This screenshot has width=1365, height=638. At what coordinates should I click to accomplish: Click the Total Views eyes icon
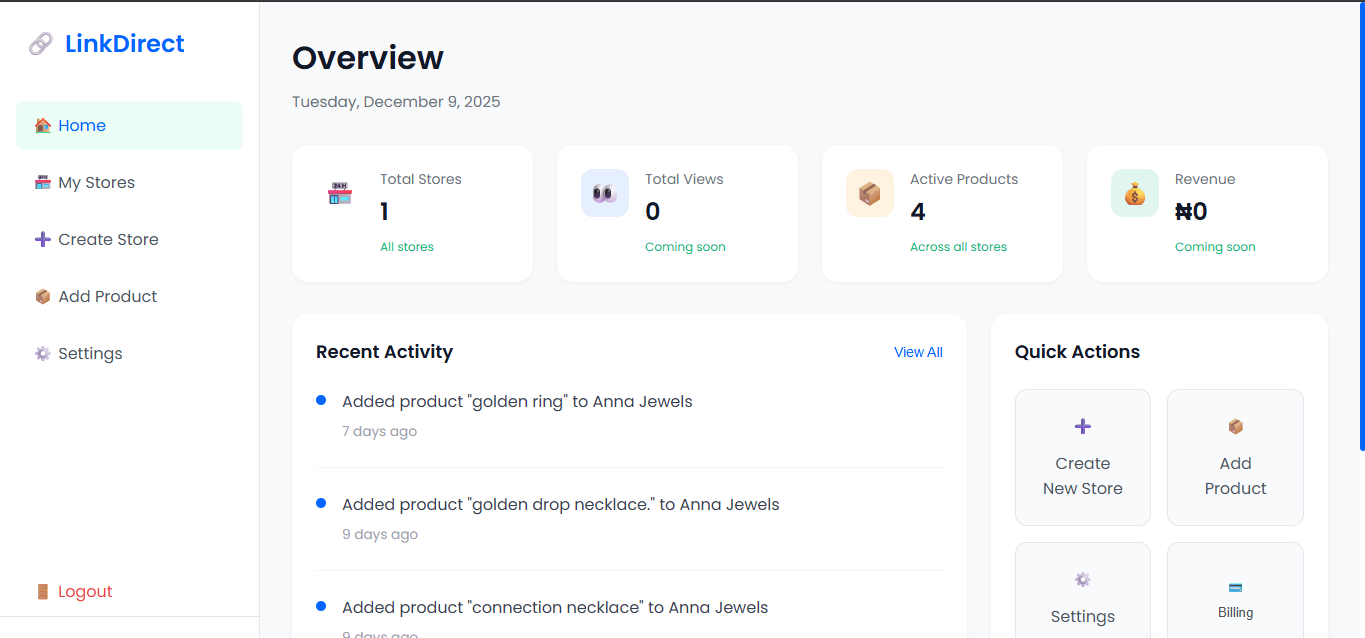click(604, 193)
